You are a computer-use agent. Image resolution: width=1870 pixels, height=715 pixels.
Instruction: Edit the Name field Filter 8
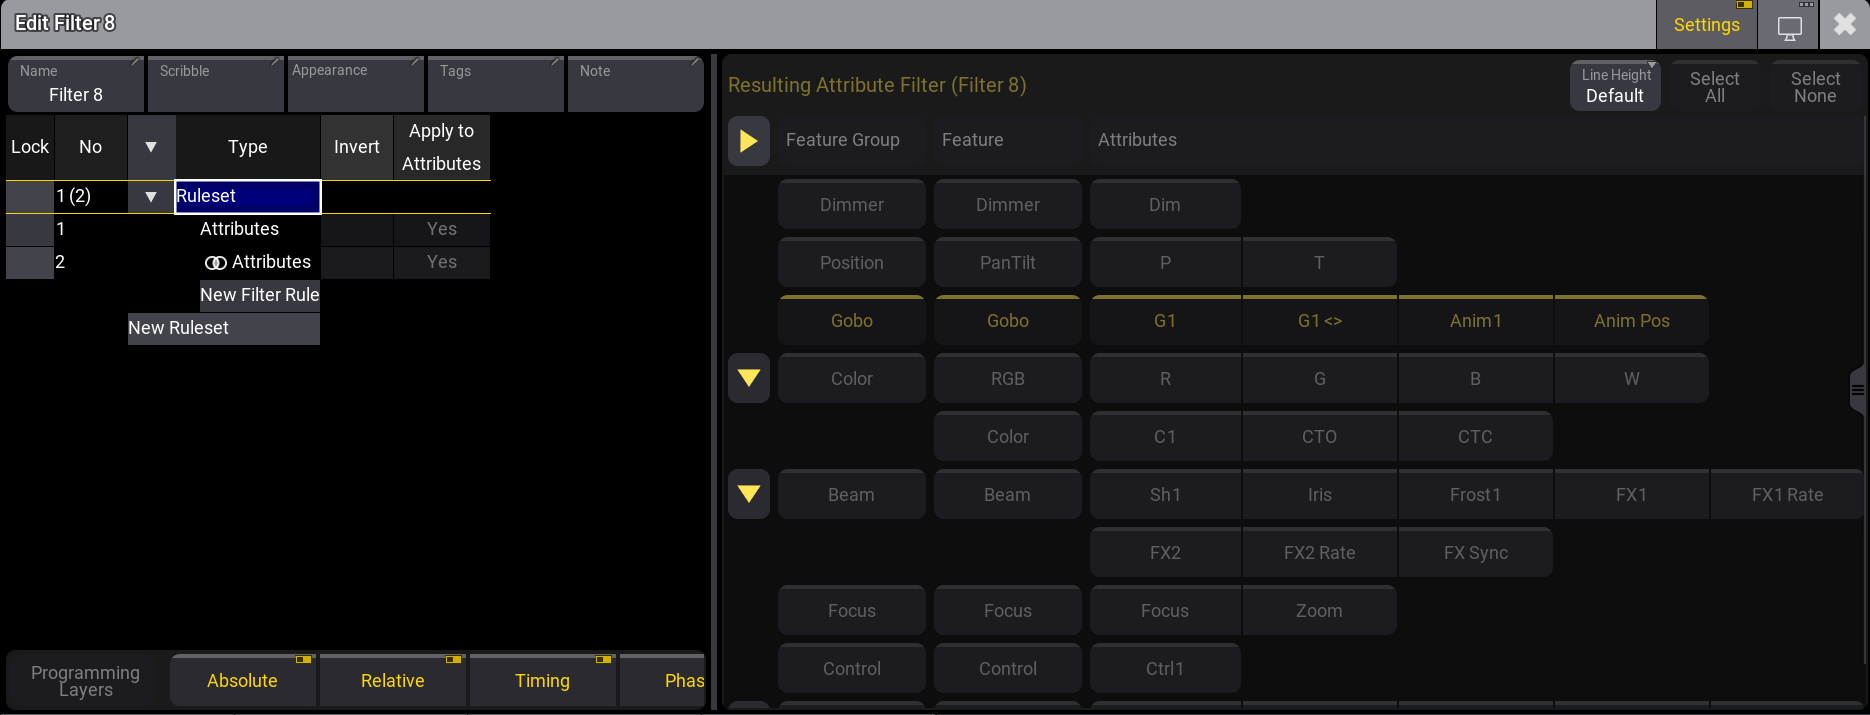[x=76, y=85]
